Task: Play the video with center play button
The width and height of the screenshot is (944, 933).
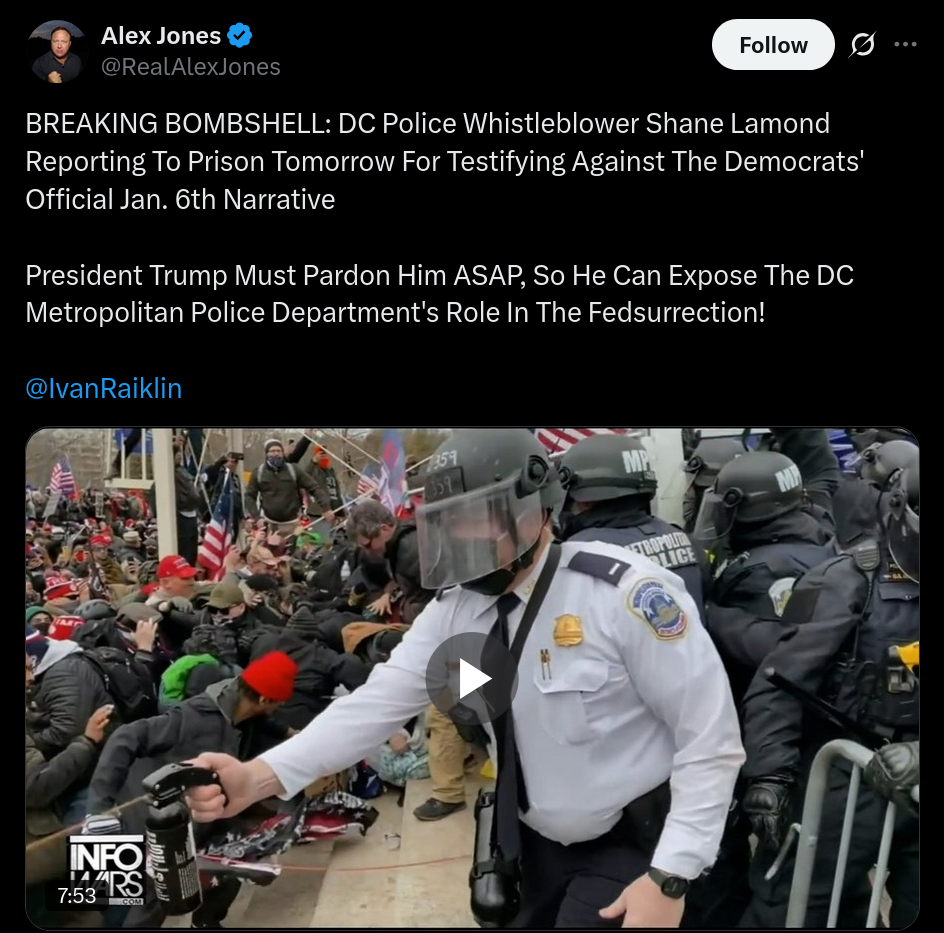Action: point(472,678)
